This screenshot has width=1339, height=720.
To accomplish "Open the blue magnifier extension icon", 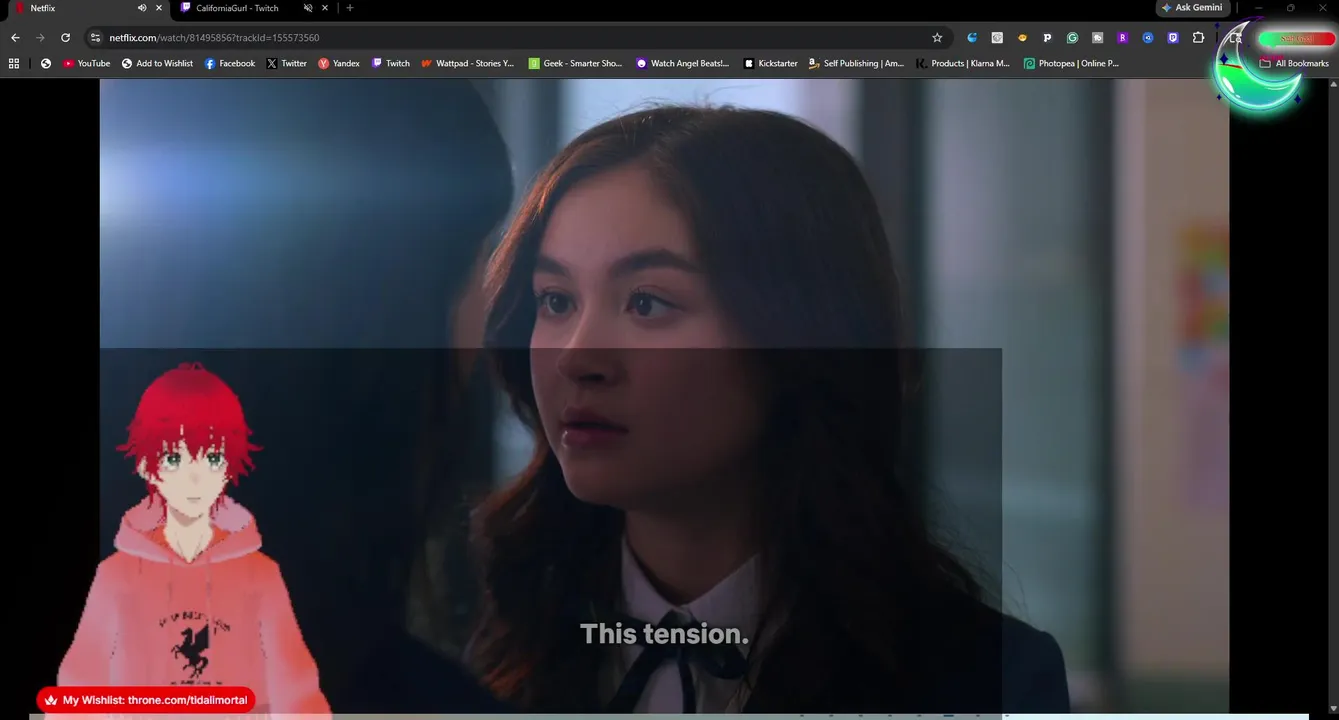I will click(1148, 38).
